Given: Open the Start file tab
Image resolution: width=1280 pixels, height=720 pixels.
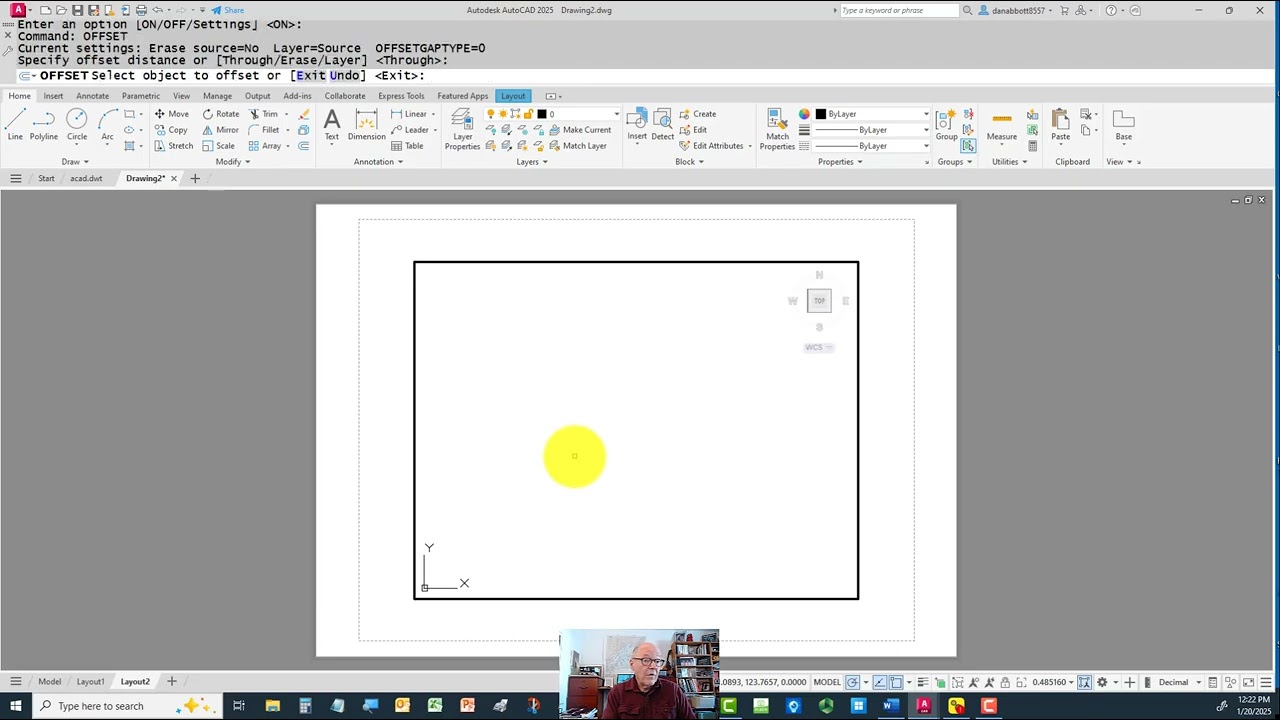Looking at the screenshot, I should (46, 178).
